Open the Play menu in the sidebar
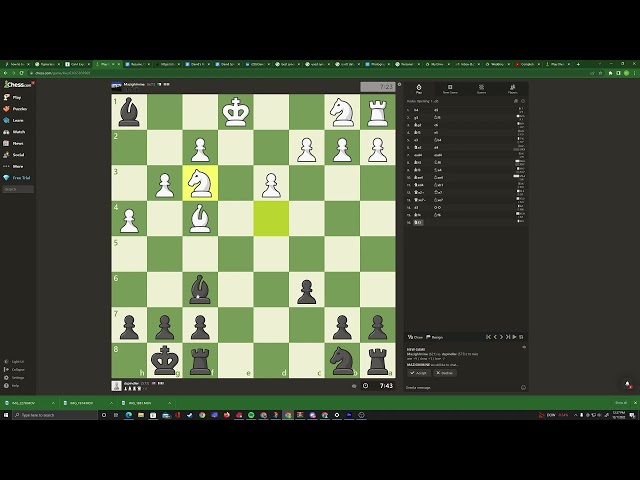The image size is (640, 480). [12, 97]
